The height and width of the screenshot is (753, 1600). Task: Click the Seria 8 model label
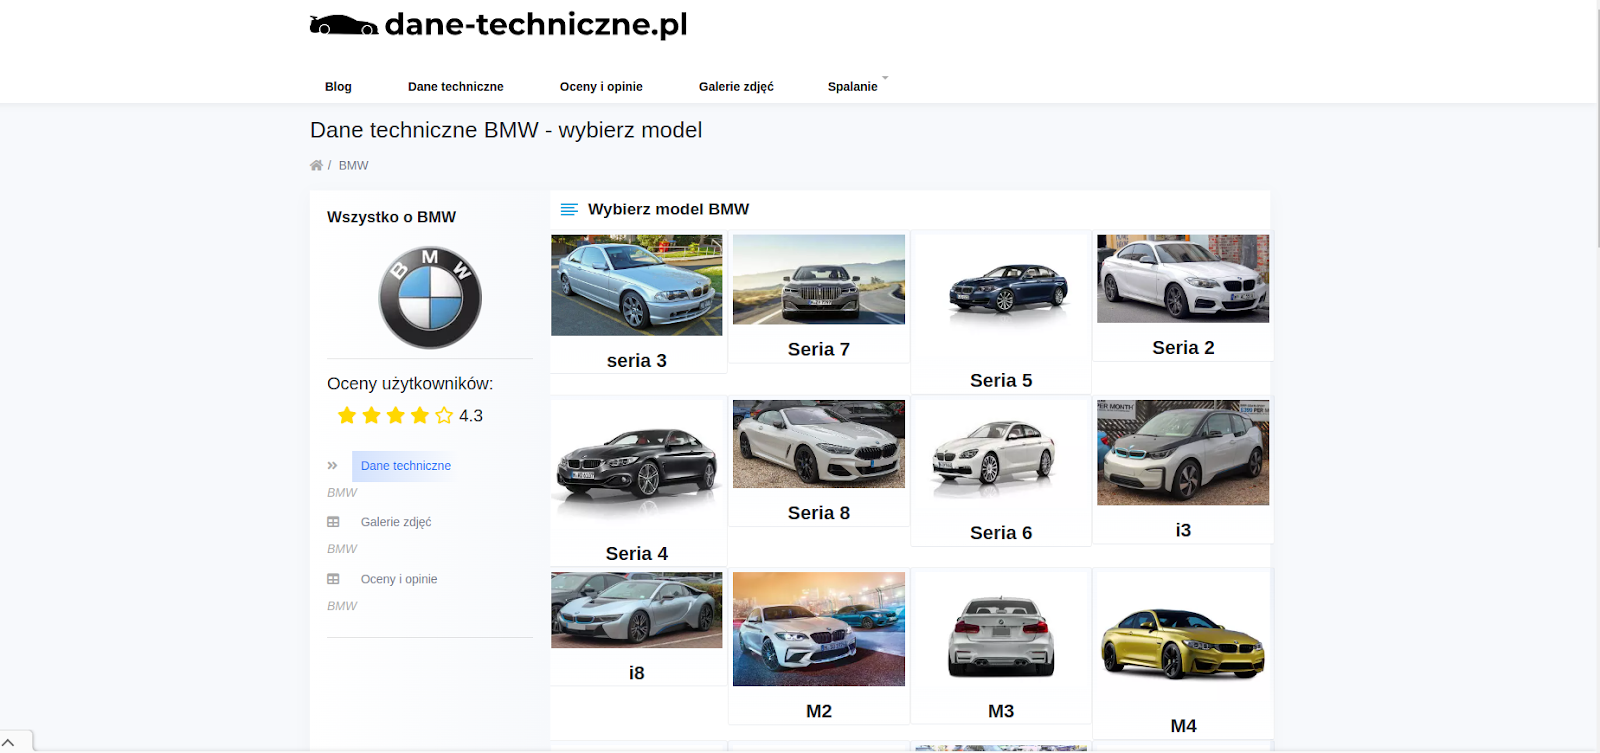819,513
